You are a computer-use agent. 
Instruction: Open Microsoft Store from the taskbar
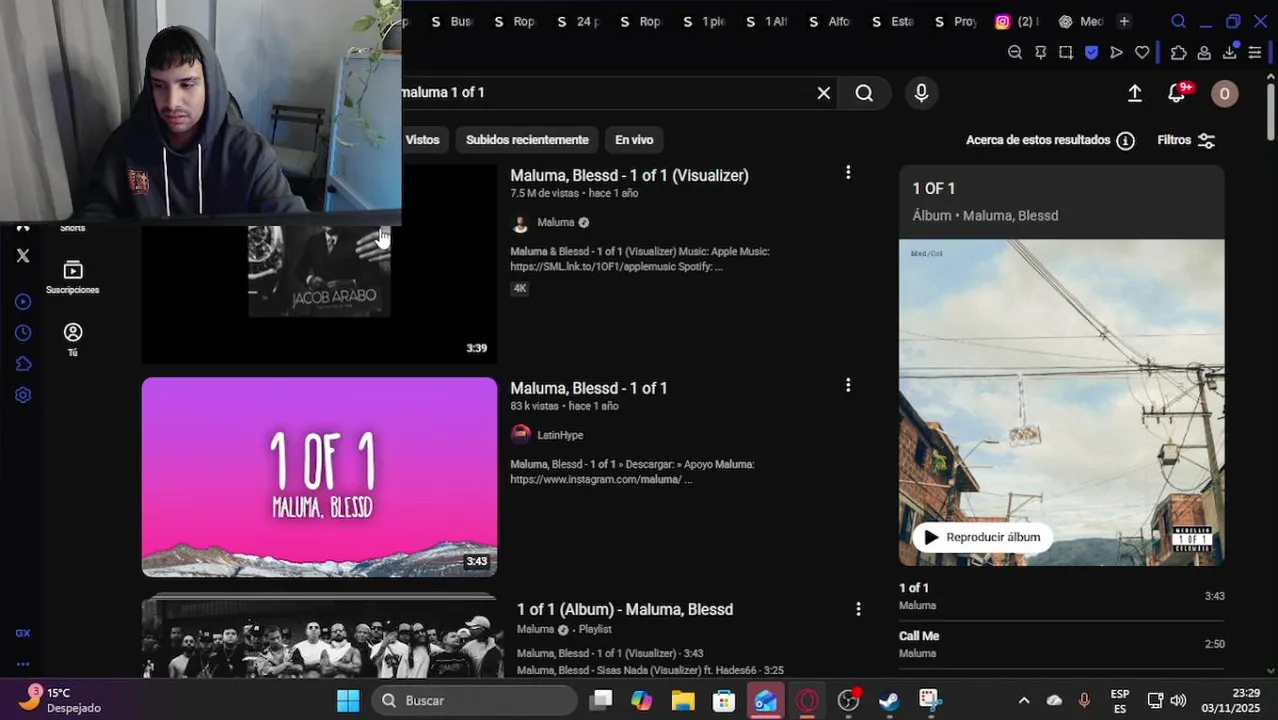[x=724, y=700]
